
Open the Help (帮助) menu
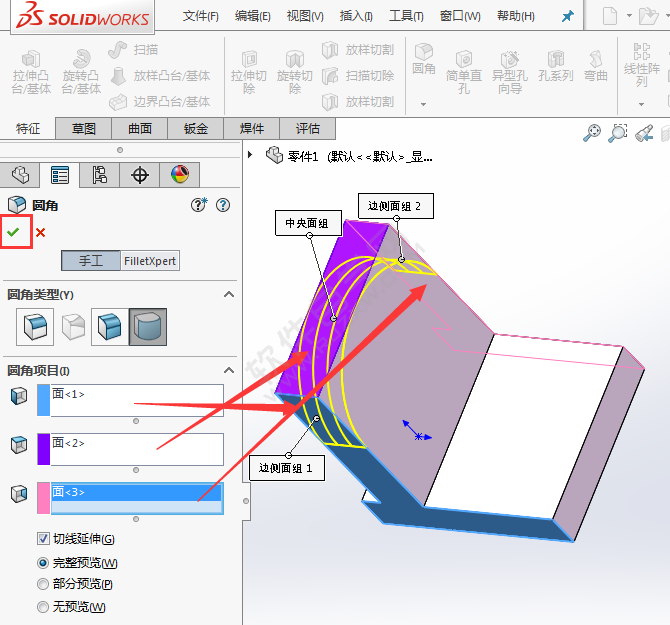point(516,16)
